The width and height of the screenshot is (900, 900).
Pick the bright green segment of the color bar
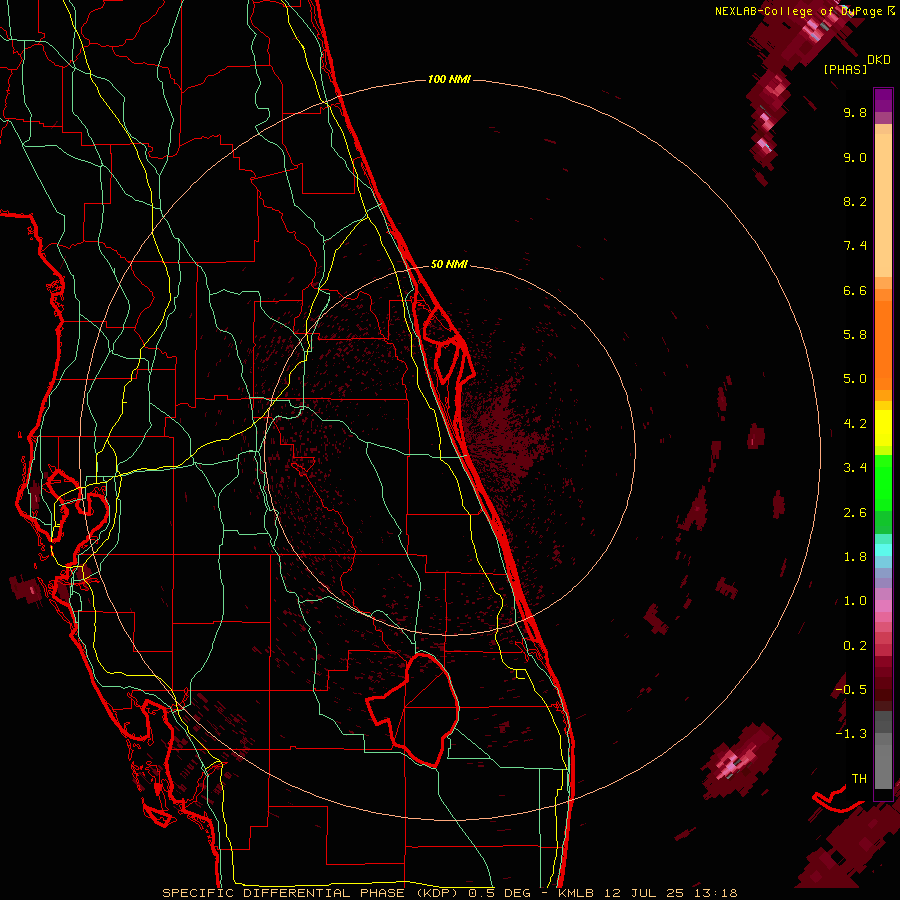883,481
